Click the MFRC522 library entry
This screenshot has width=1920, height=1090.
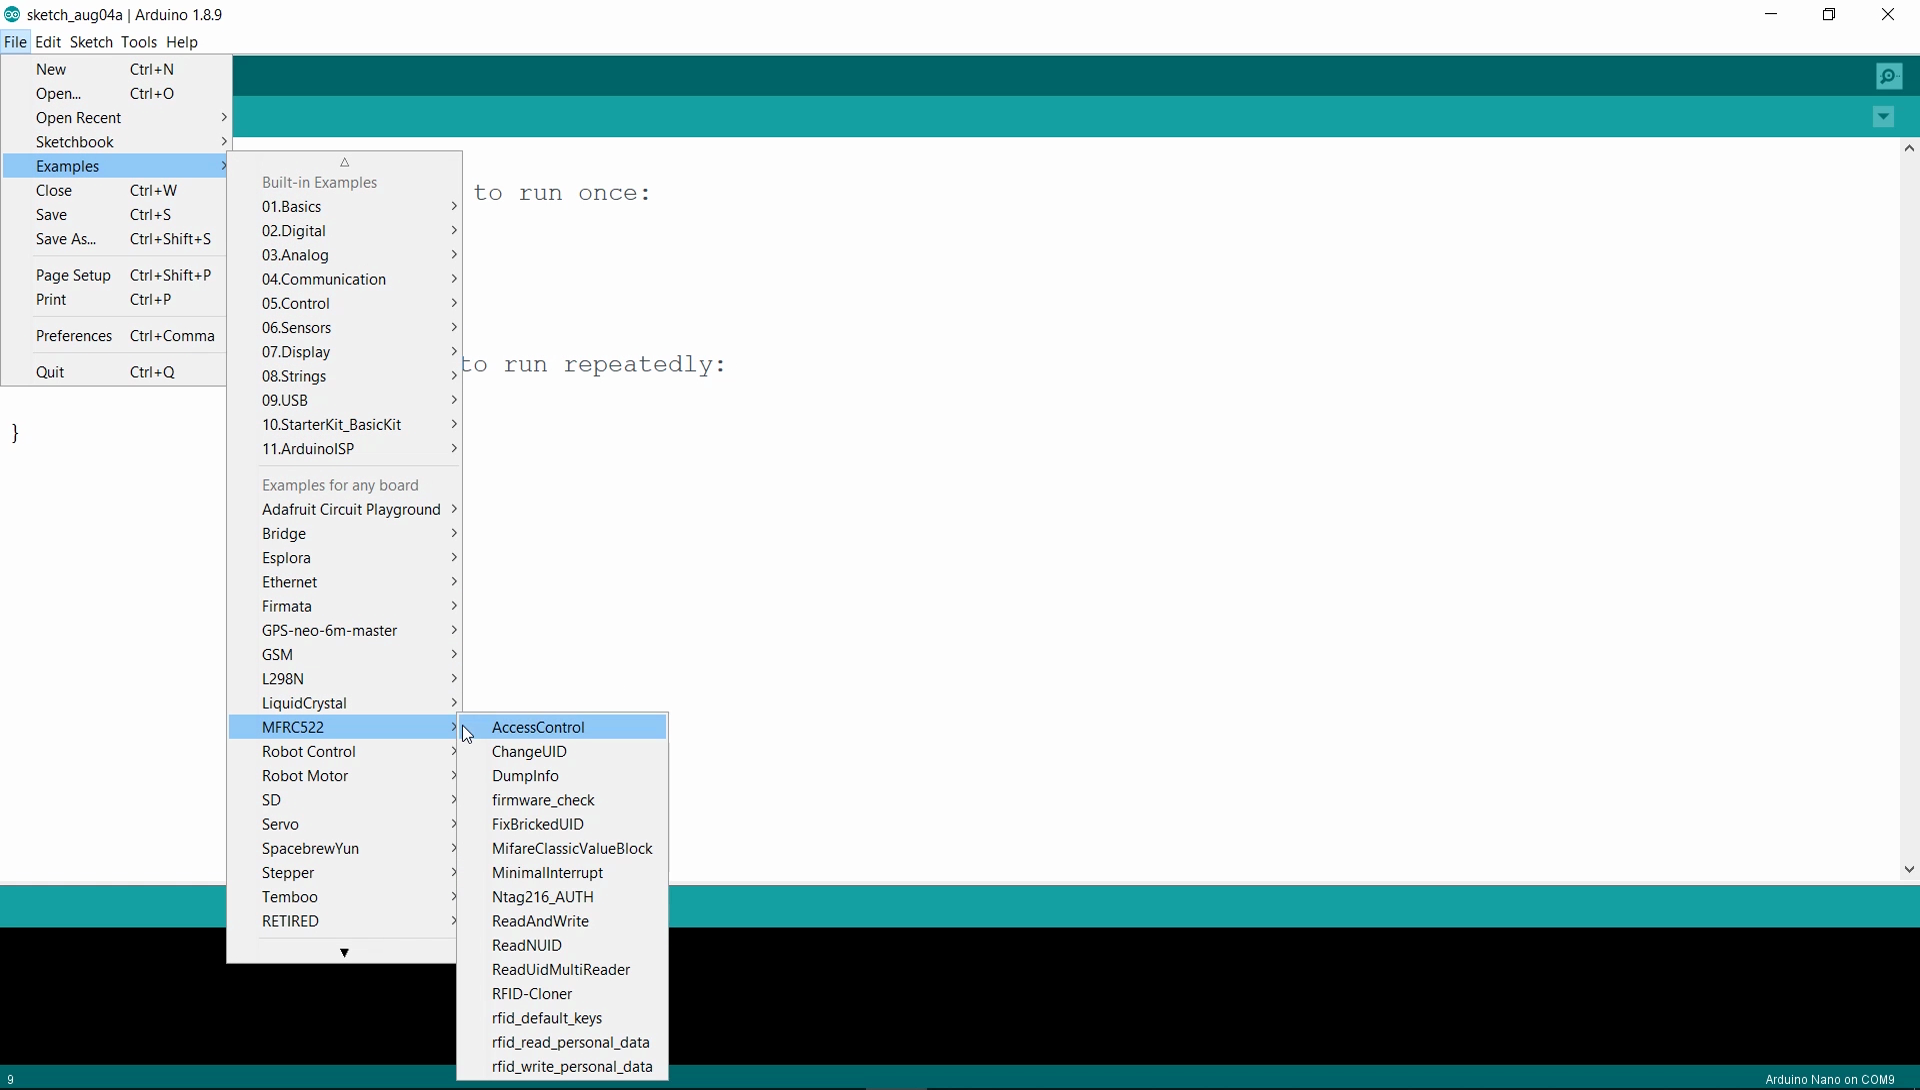pos(293,726)
